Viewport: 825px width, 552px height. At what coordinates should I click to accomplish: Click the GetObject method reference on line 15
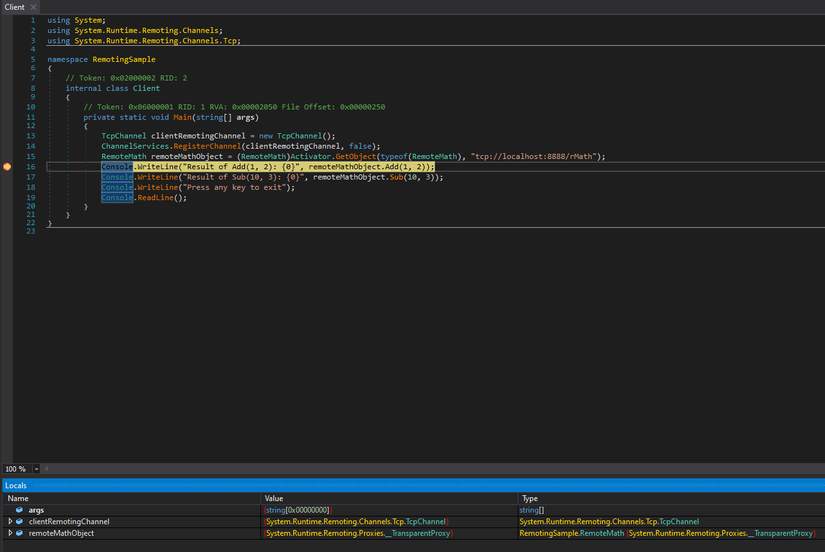[x=355, y=157]
